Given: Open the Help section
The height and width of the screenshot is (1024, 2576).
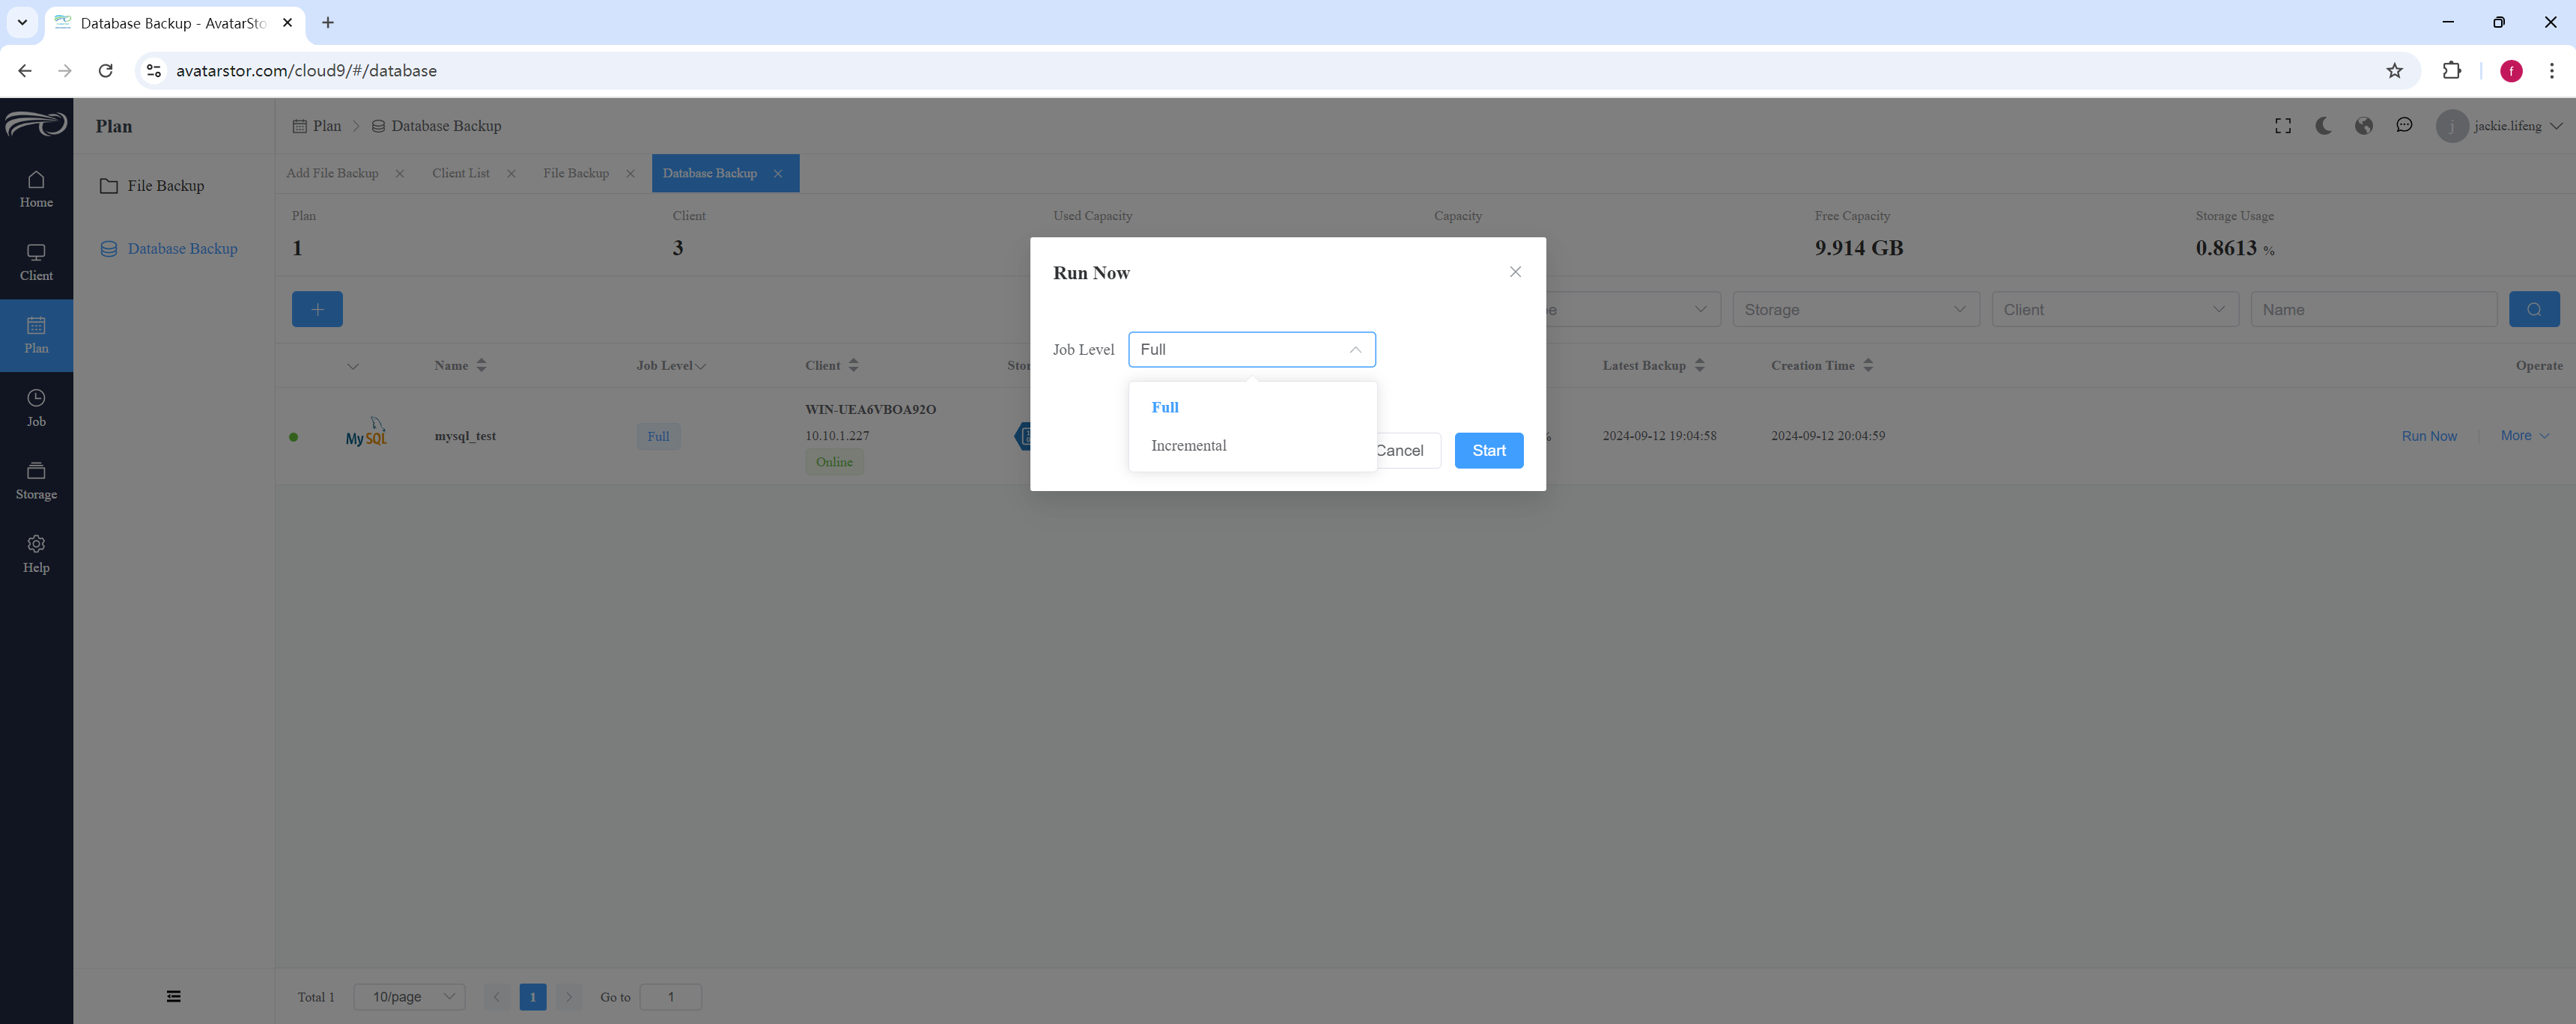Looking at the screenshot, I should point(36,554).
